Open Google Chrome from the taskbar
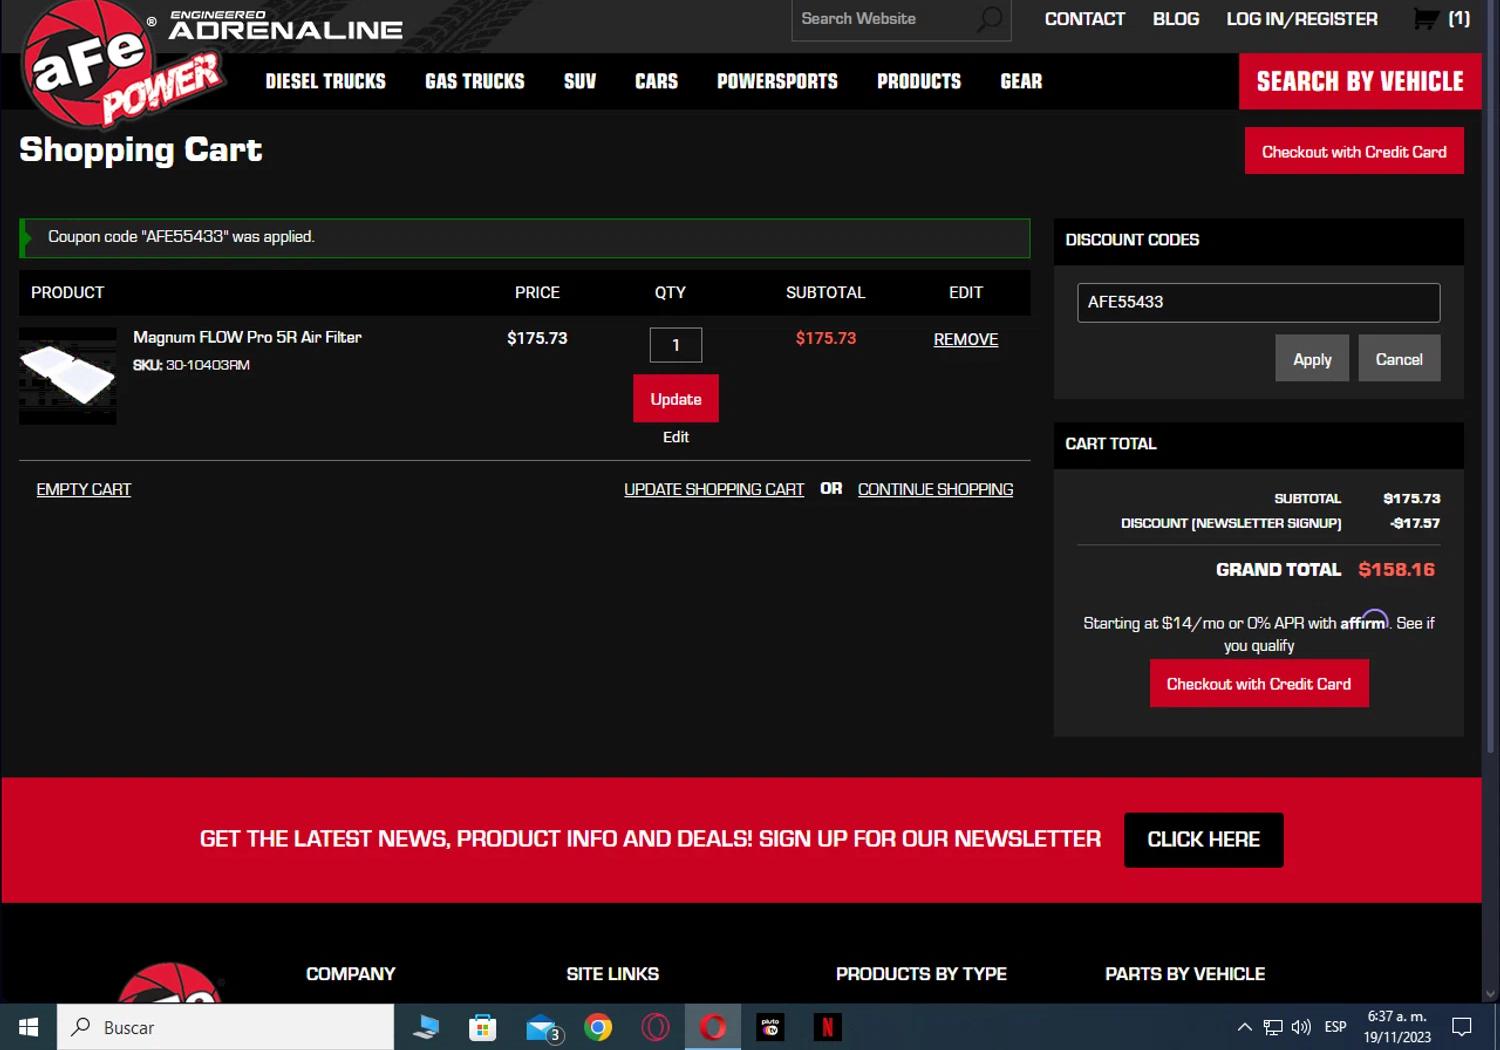 point(598,1027)
